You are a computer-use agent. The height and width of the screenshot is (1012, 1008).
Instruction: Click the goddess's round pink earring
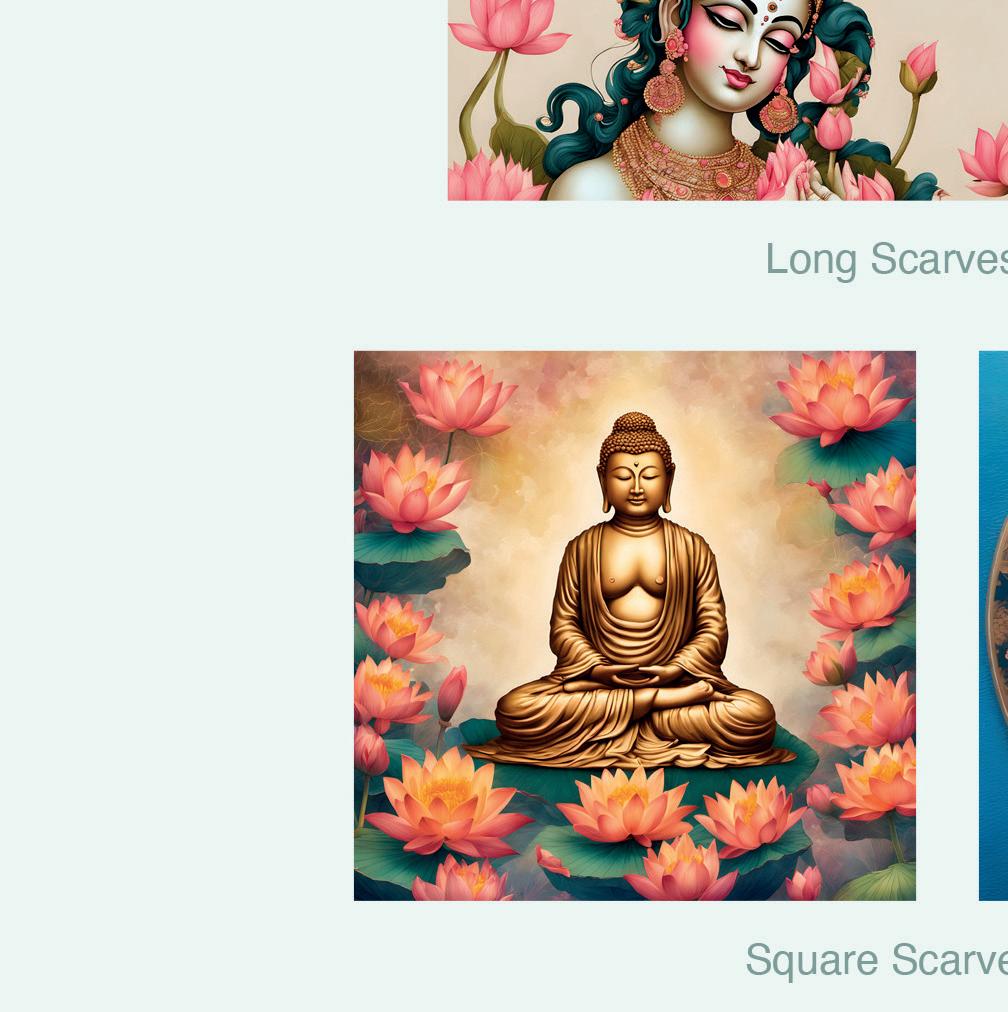pyautogui.click(x=664, y=94)
